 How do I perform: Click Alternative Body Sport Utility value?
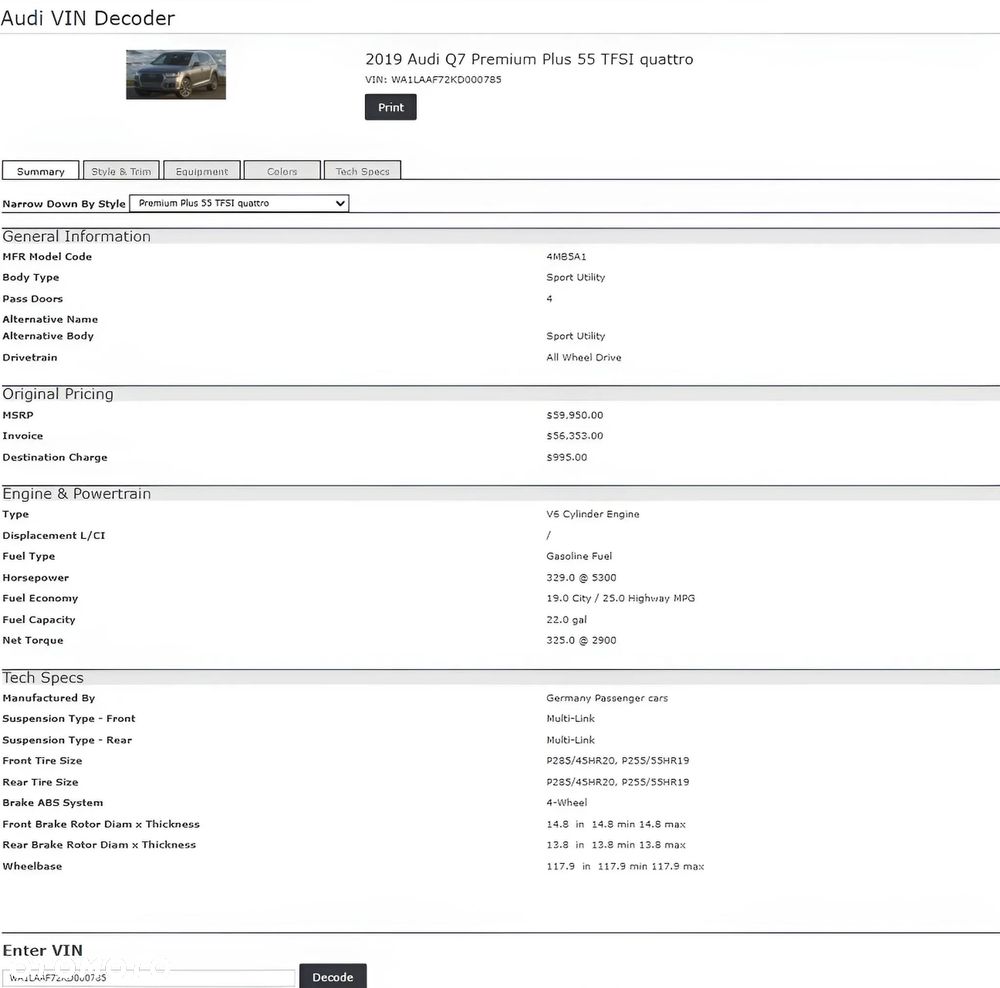click(x=575, y=336)
